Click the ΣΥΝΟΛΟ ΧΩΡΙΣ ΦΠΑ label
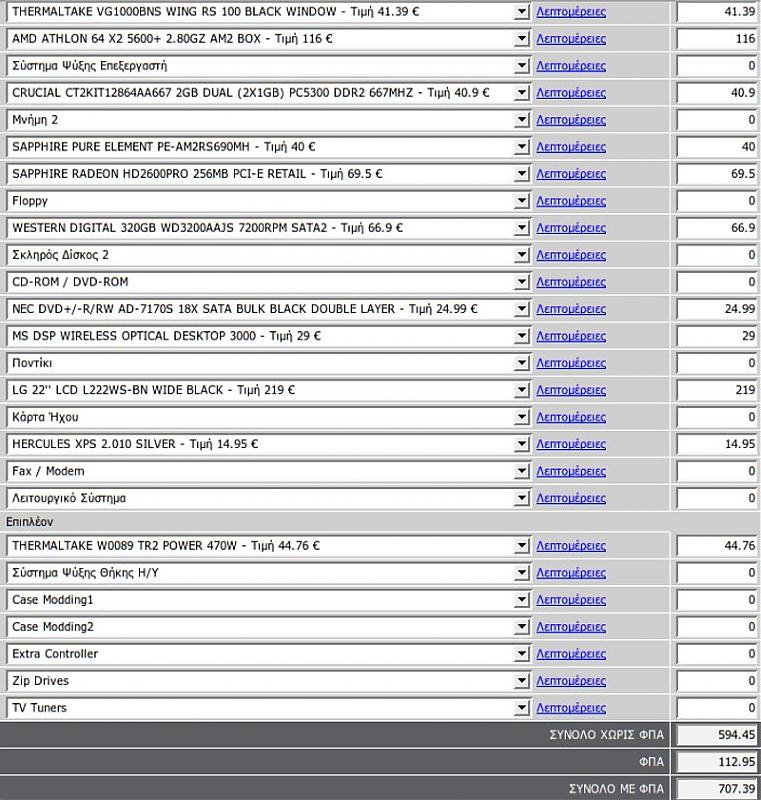The height and width of the screenshot is (800, 761). (x=606, y=735)
